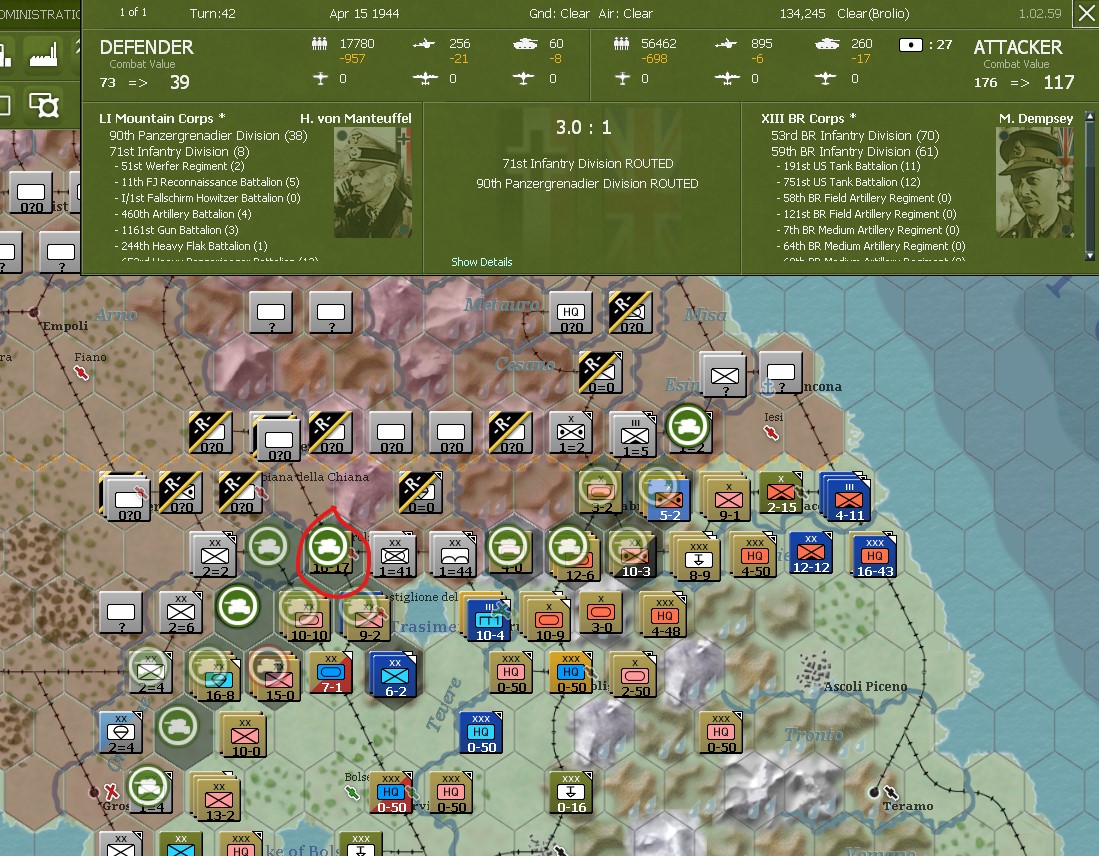Click the 71st Infantry Division ROUTED result

[x=587, y=163]
